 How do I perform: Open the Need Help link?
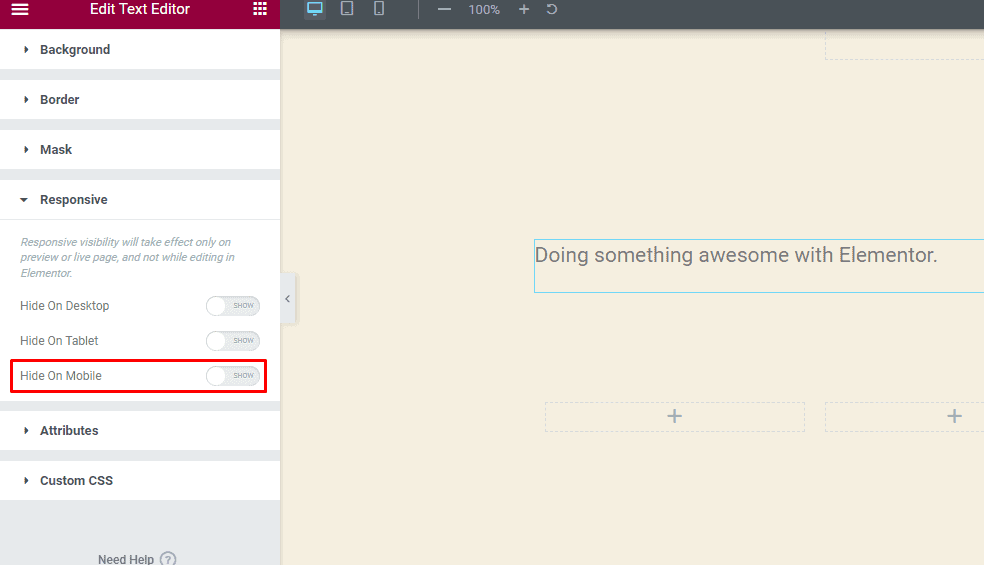click(x=126, y=559)
